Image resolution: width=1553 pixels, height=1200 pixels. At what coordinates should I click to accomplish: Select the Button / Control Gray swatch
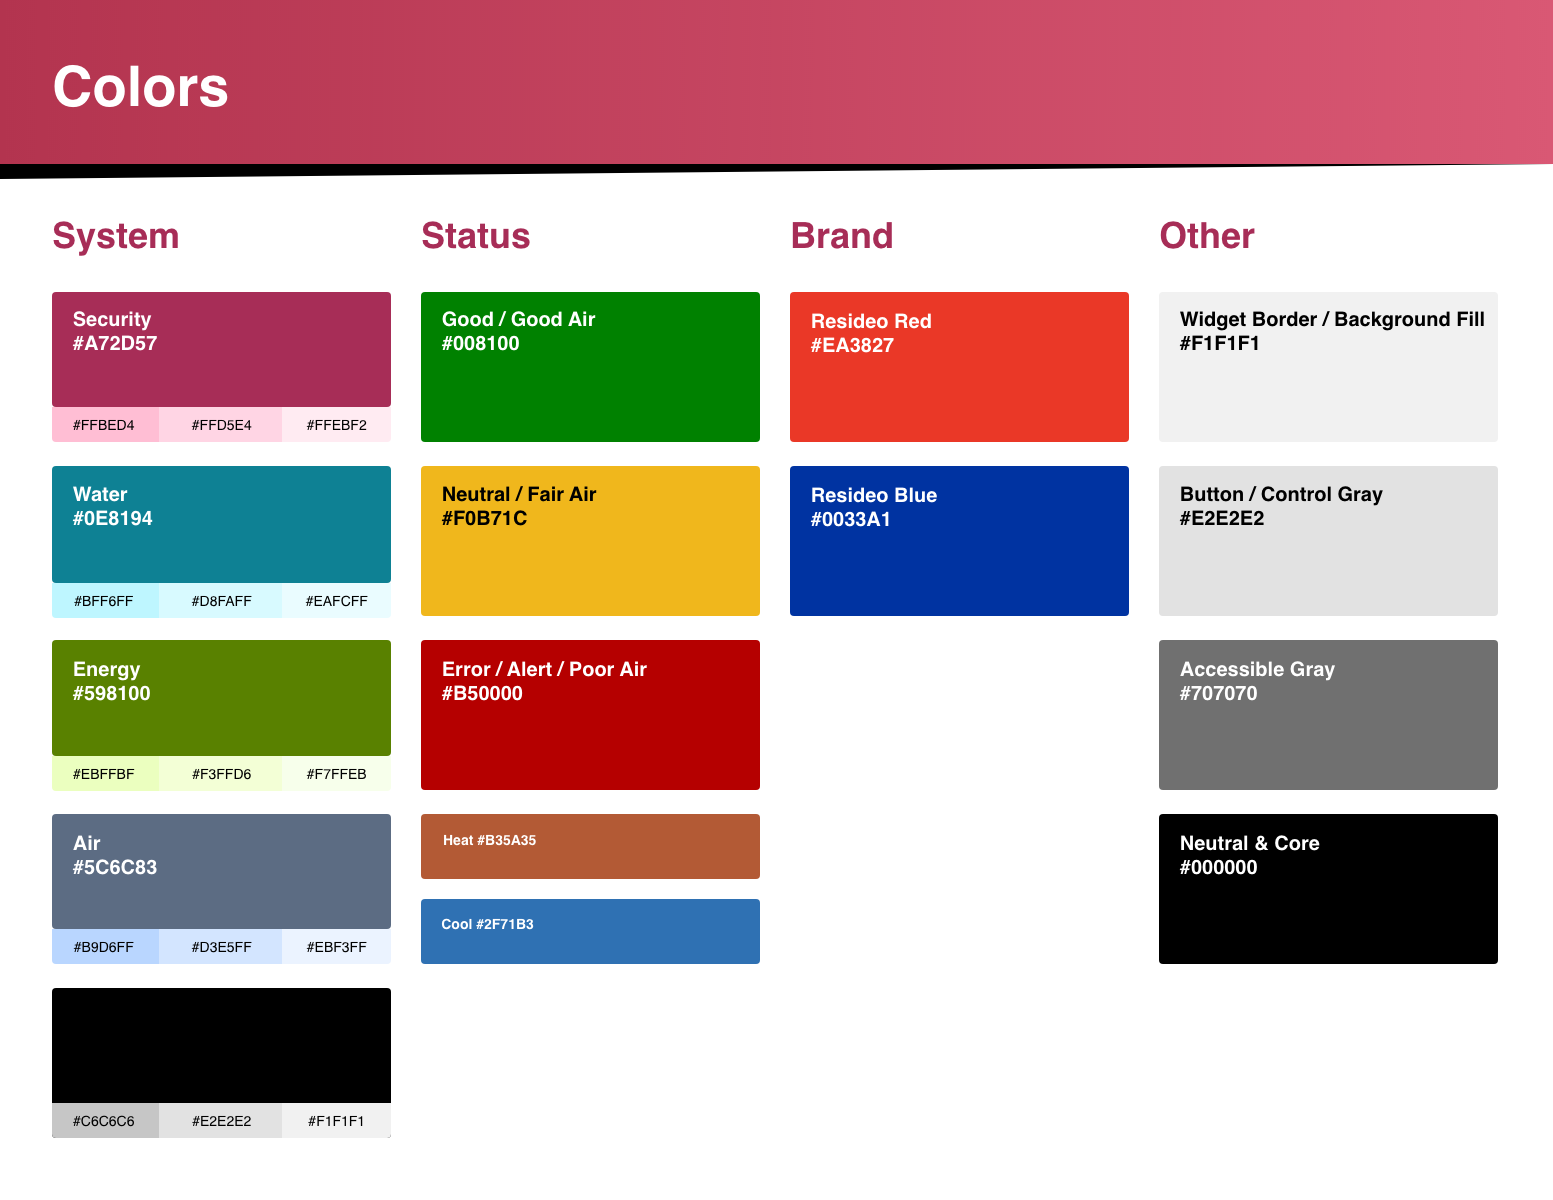coord(1328,541)
